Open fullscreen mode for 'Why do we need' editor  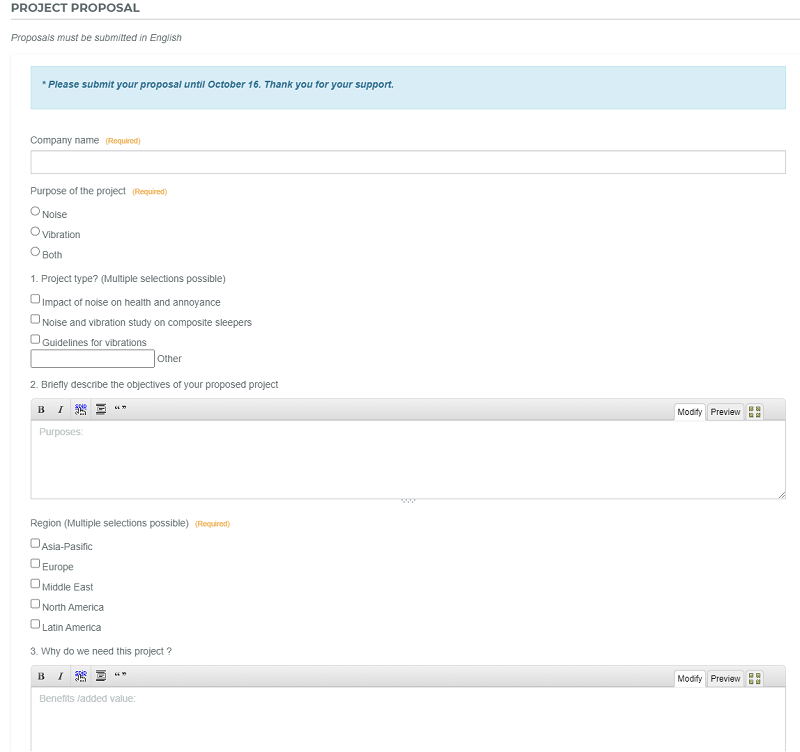click(755, 679)
